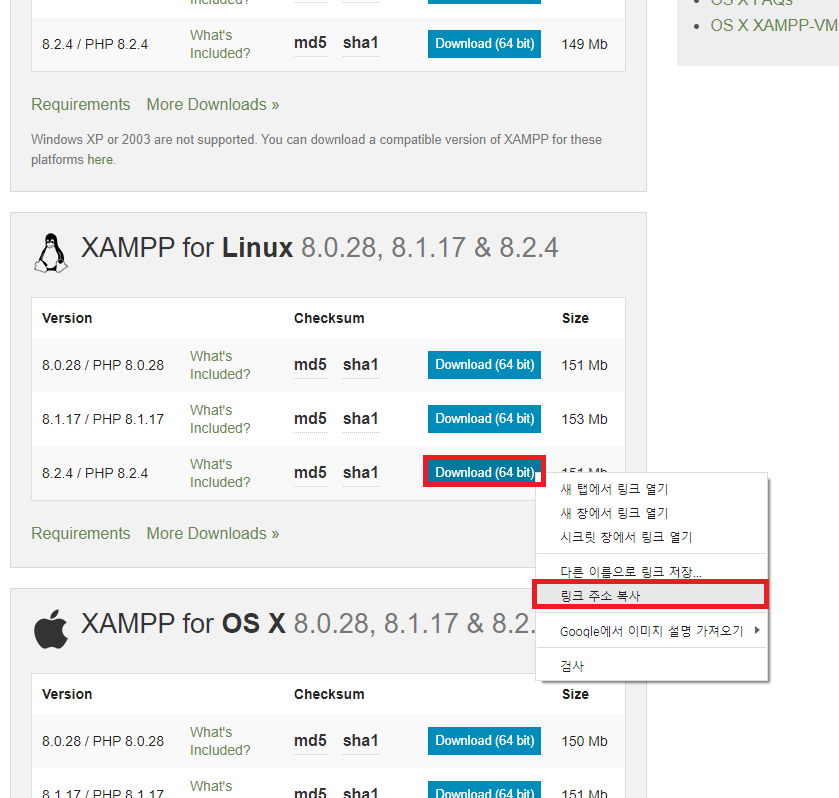Open 'Google에서 이미지 설명 가져오기' menu item
Viewport: 839px width, 798px height.
pyautogui.click(x=652, y=631)
